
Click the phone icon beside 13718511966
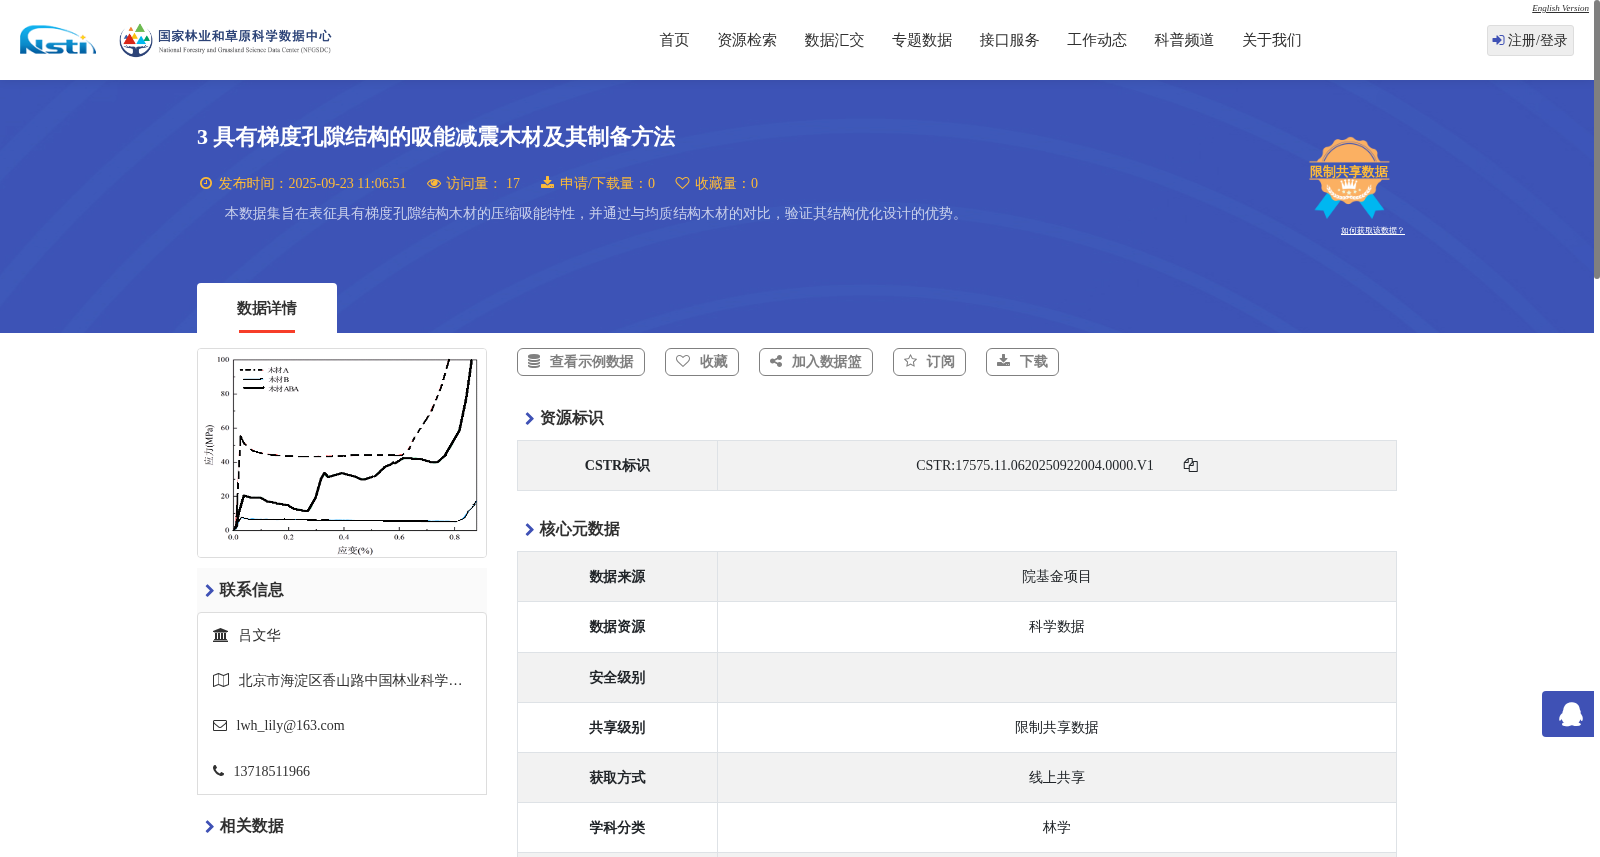click(218, 771)
